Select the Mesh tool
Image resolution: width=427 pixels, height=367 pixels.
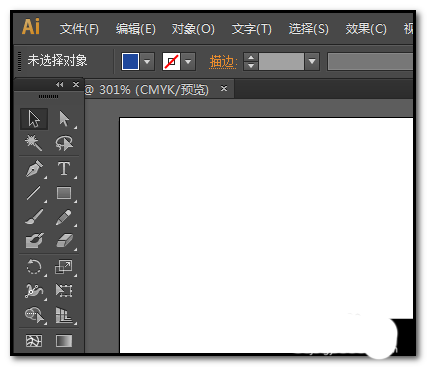coord(34,341)
